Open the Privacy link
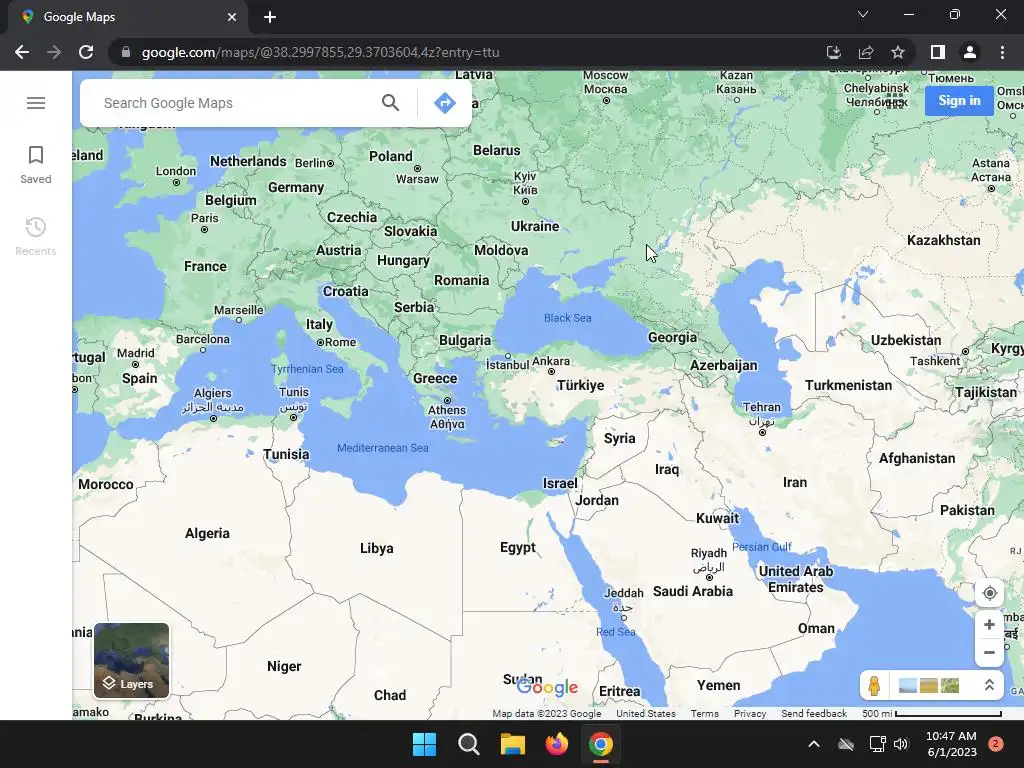Viewport: 1024px width, 768px height. 750,714
